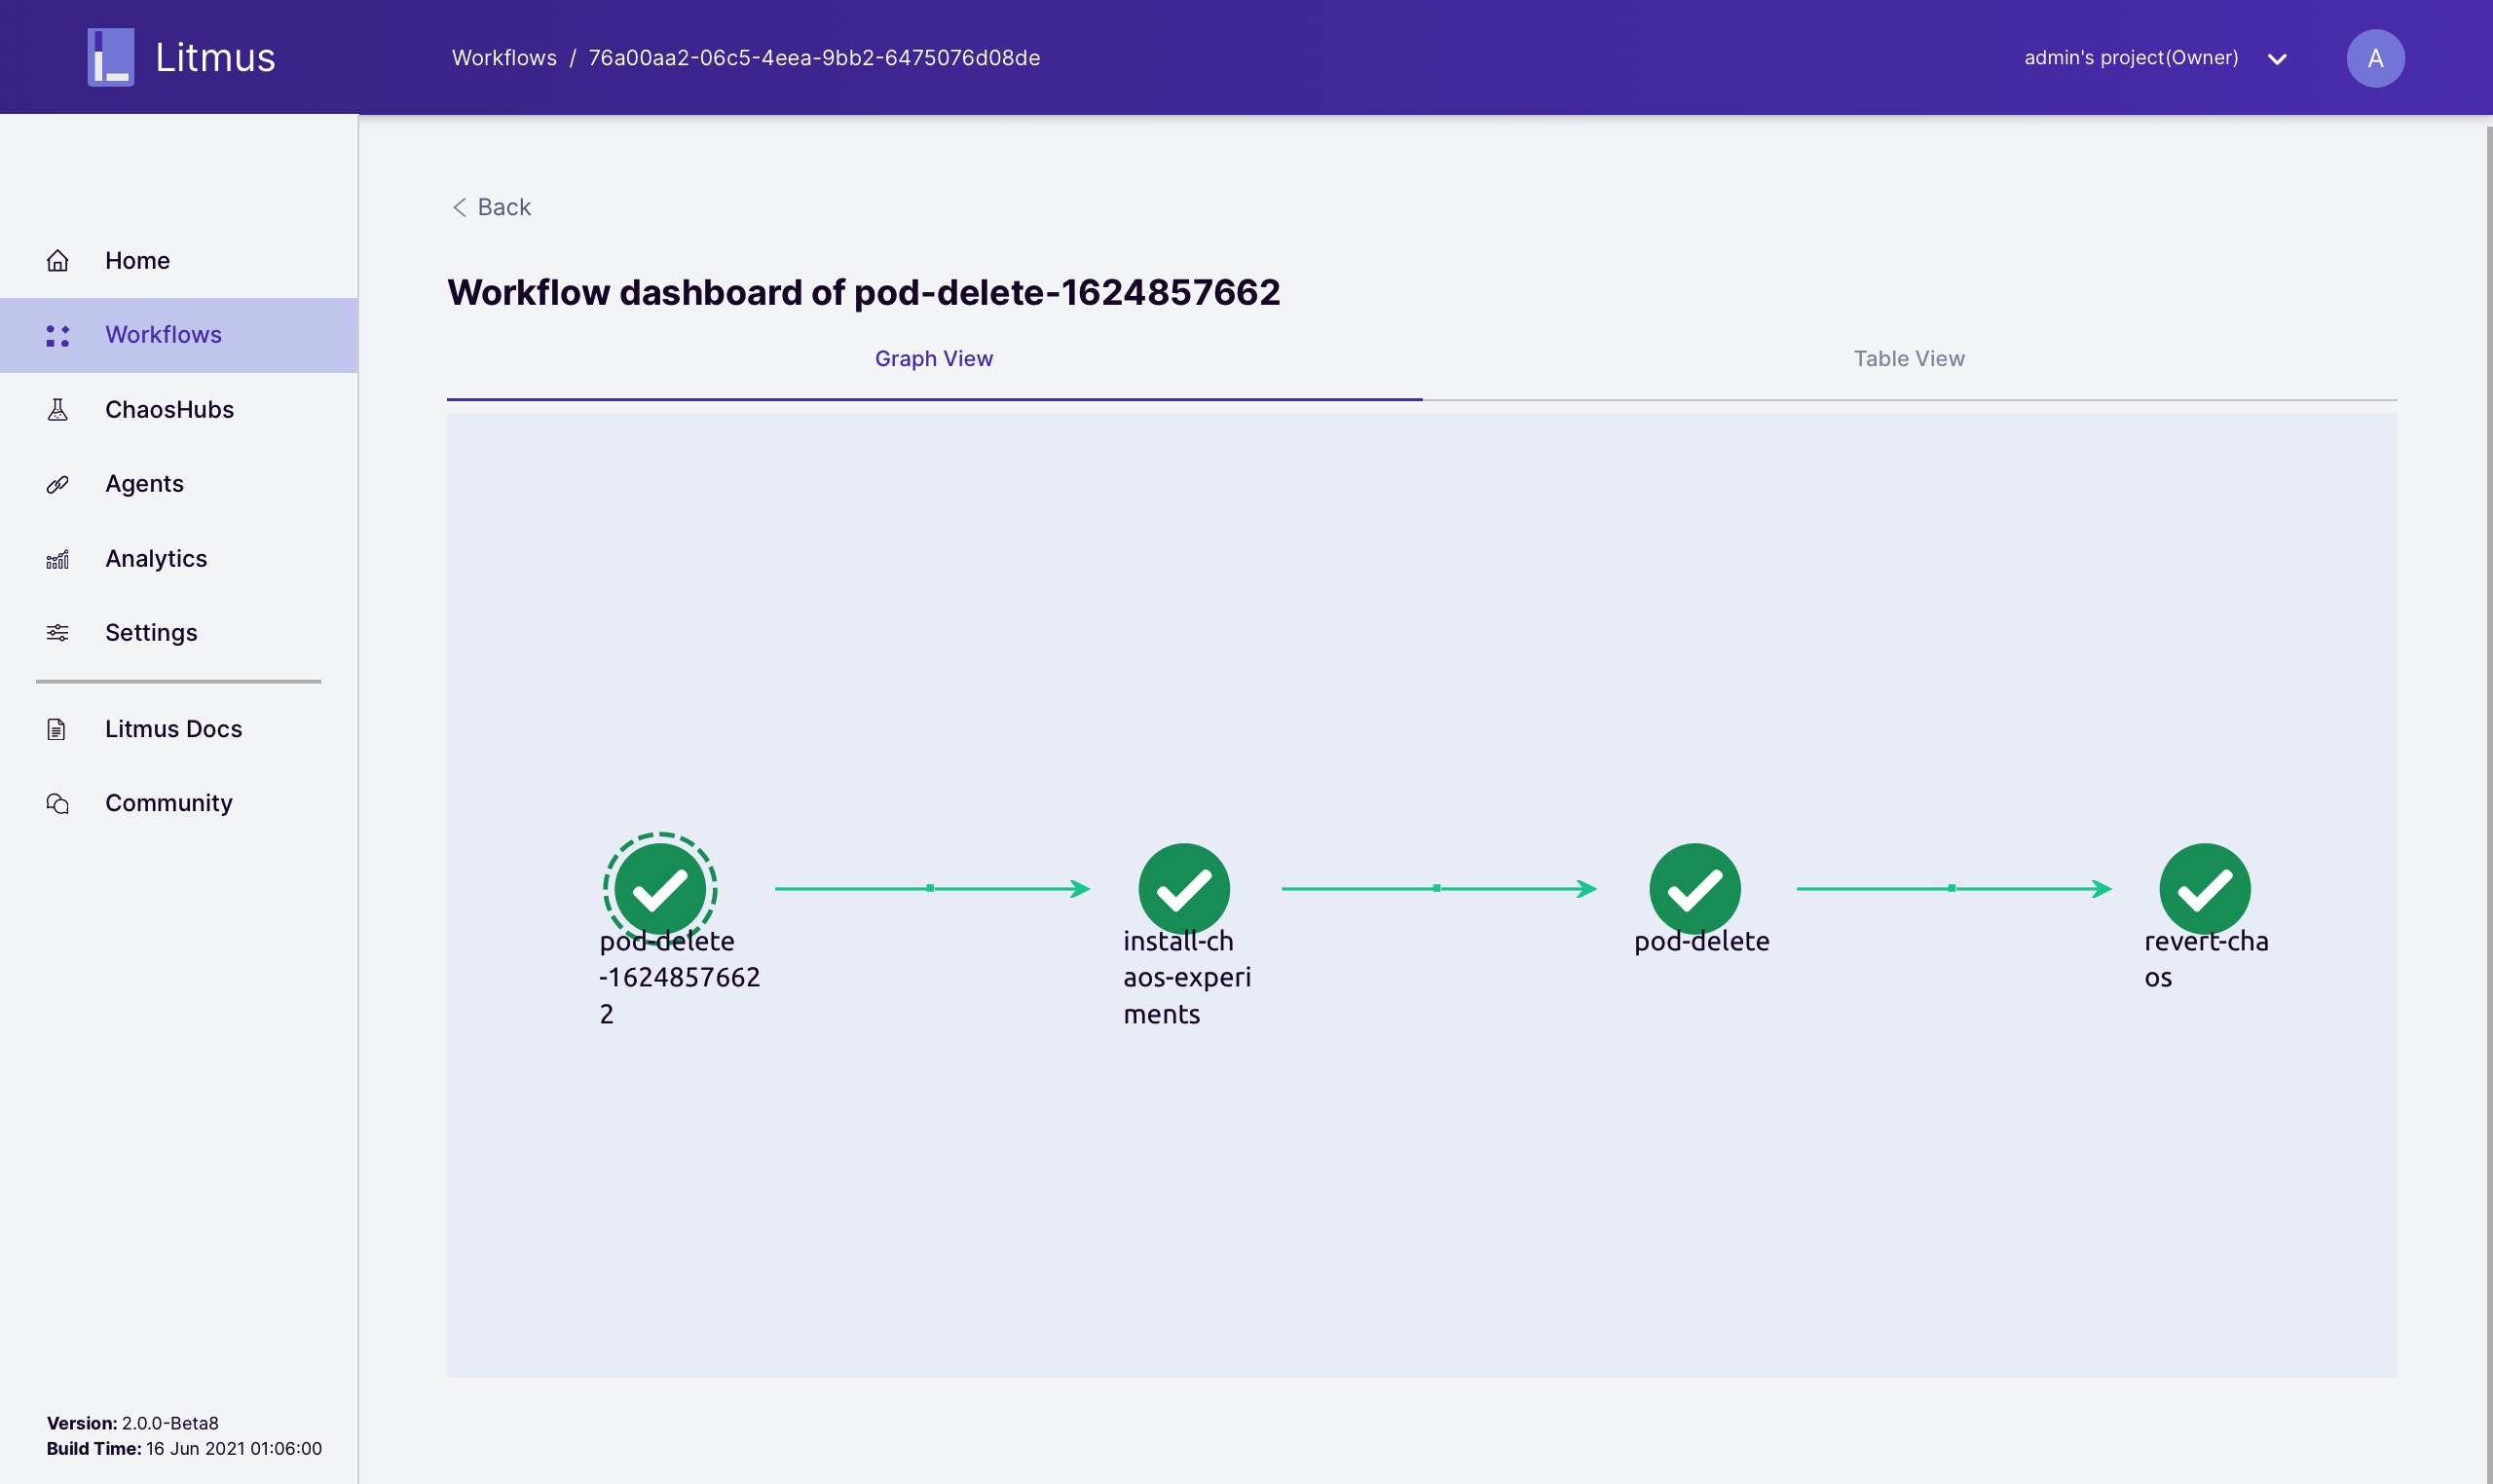Select the revert-chaos graph node
This screenshot has width=2493, height=1484.
point(2204,888)
